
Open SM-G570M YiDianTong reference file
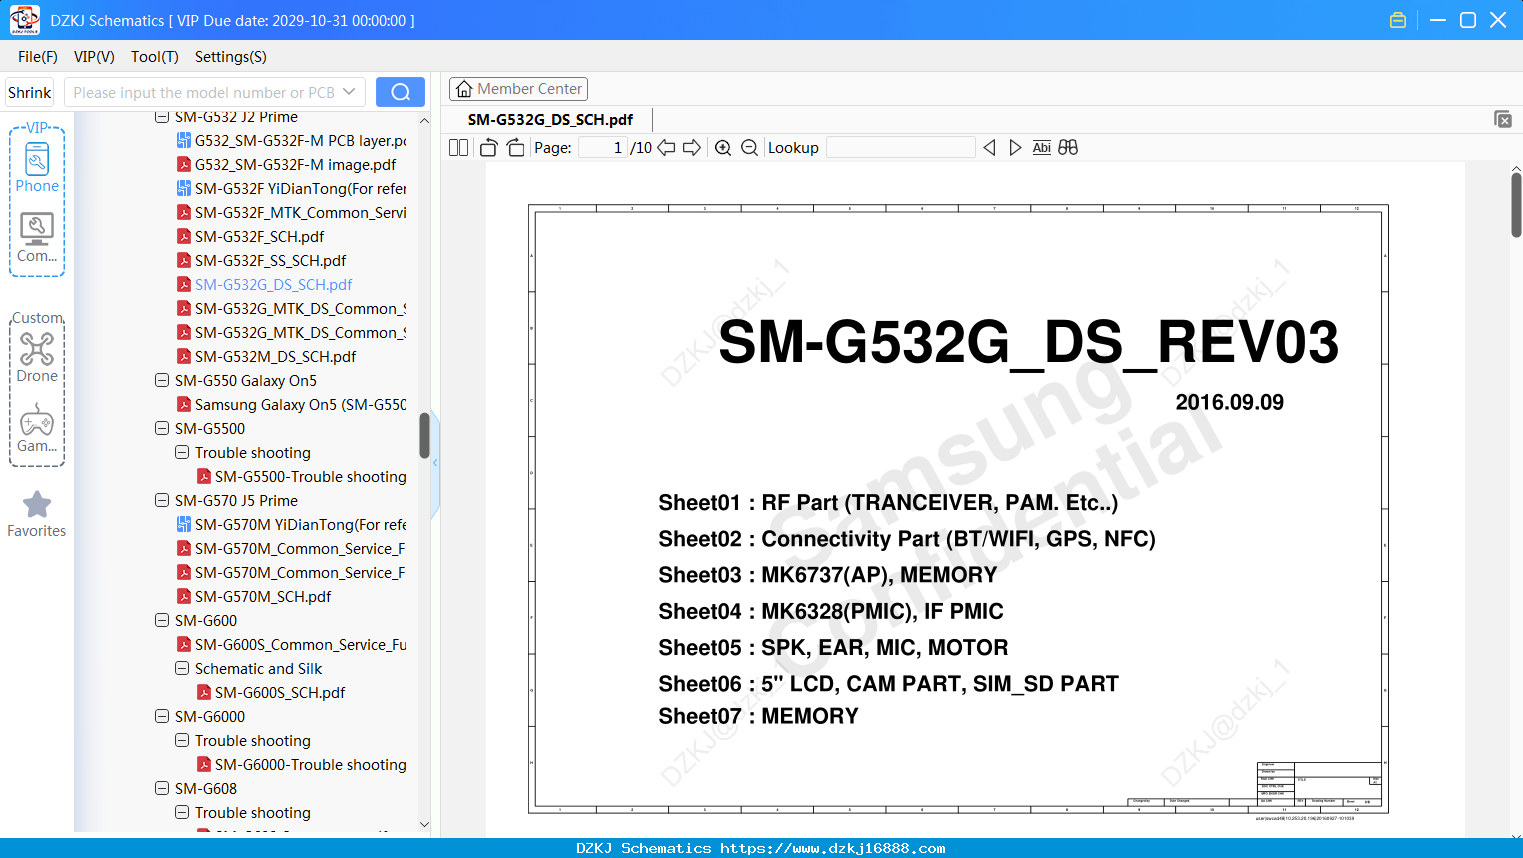pos(300,525)
